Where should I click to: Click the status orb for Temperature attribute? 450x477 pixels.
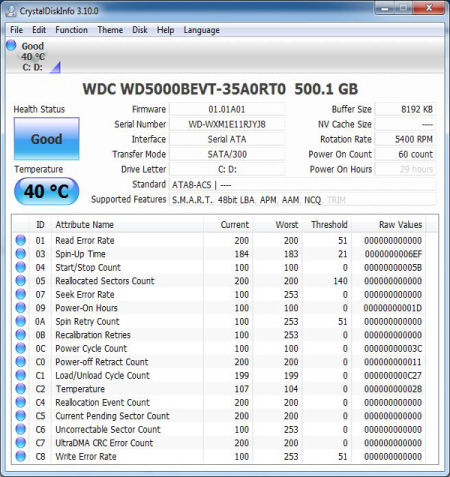pos(21,389)
